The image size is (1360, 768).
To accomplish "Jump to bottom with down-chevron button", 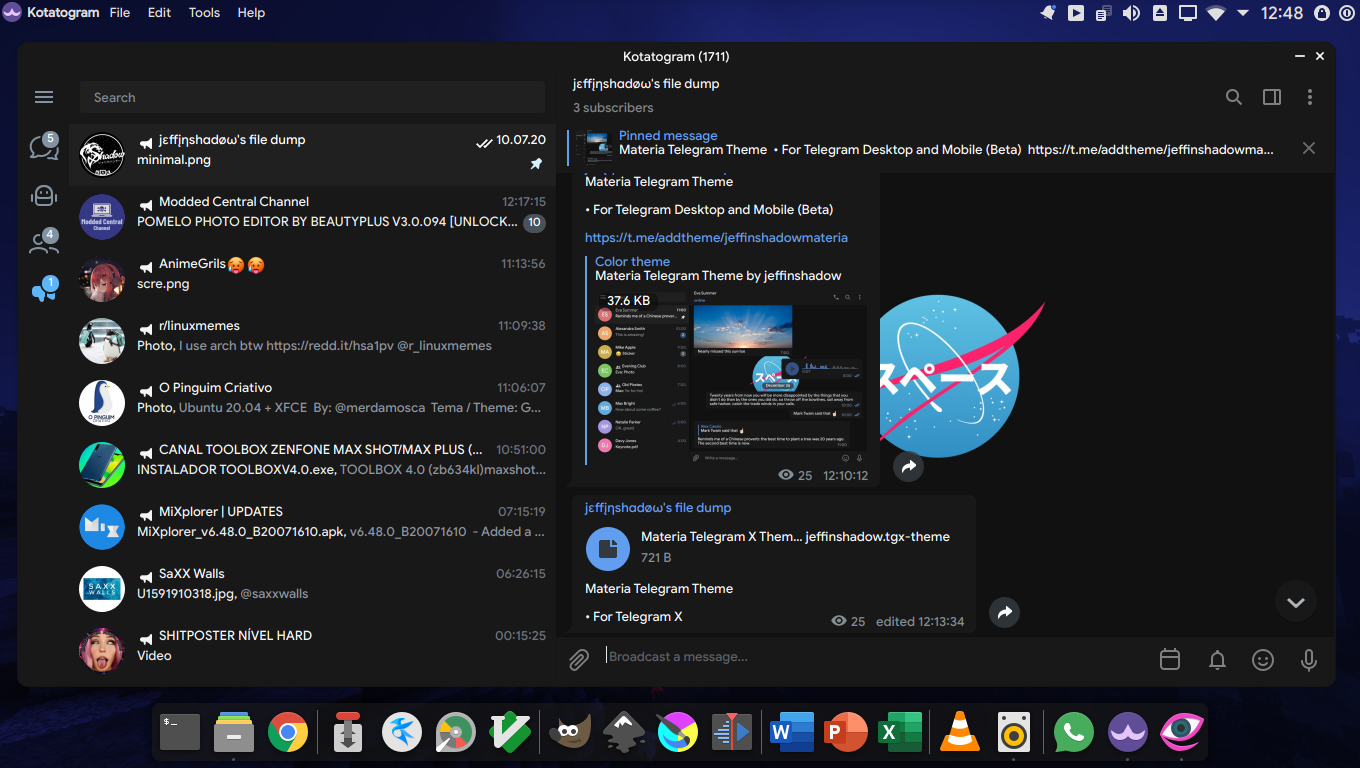I will [1296, 601].
